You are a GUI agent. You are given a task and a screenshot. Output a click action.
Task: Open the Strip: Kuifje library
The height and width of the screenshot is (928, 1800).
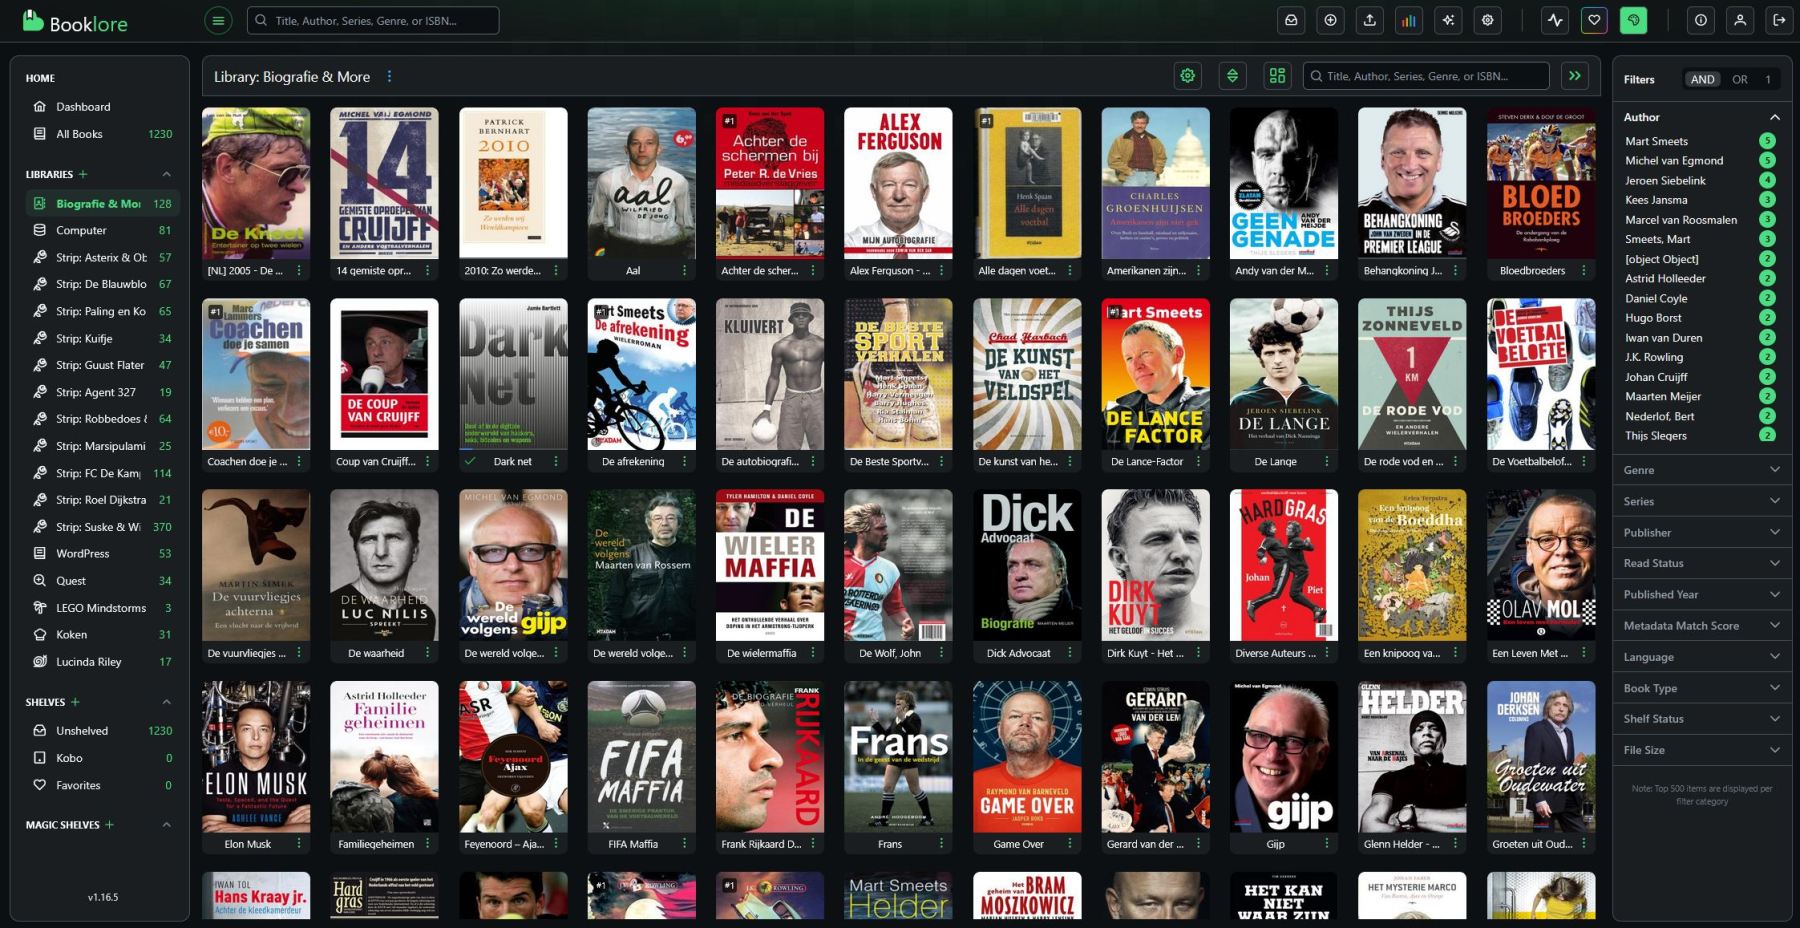[84, 338]
